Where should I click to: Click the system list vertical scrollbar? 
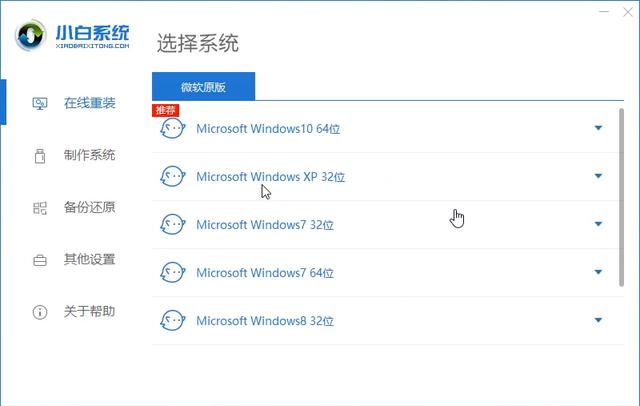[621, 197]
